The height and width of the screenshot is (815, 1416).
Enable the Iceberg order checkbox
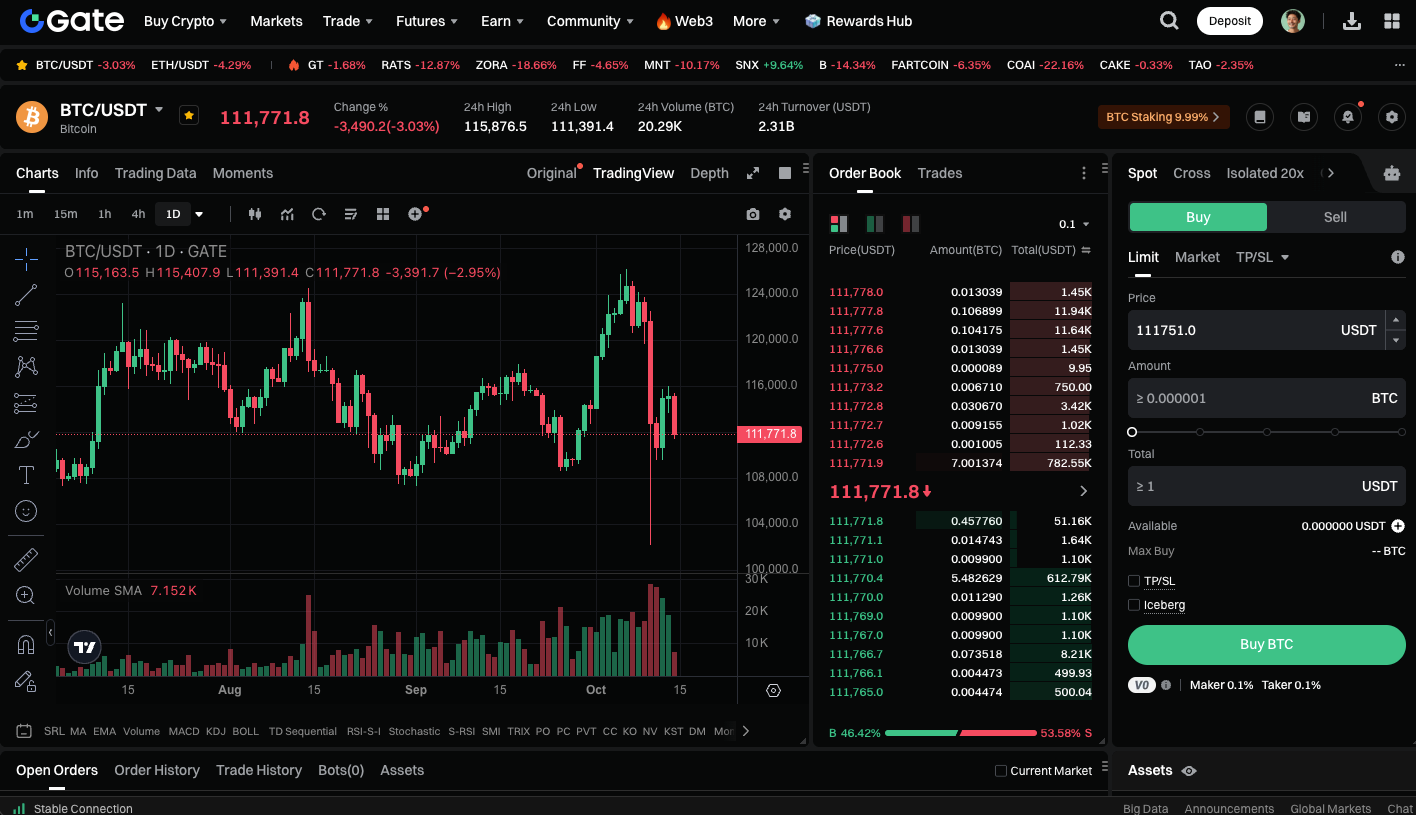pyautogui.click(x=1134, y=605)
